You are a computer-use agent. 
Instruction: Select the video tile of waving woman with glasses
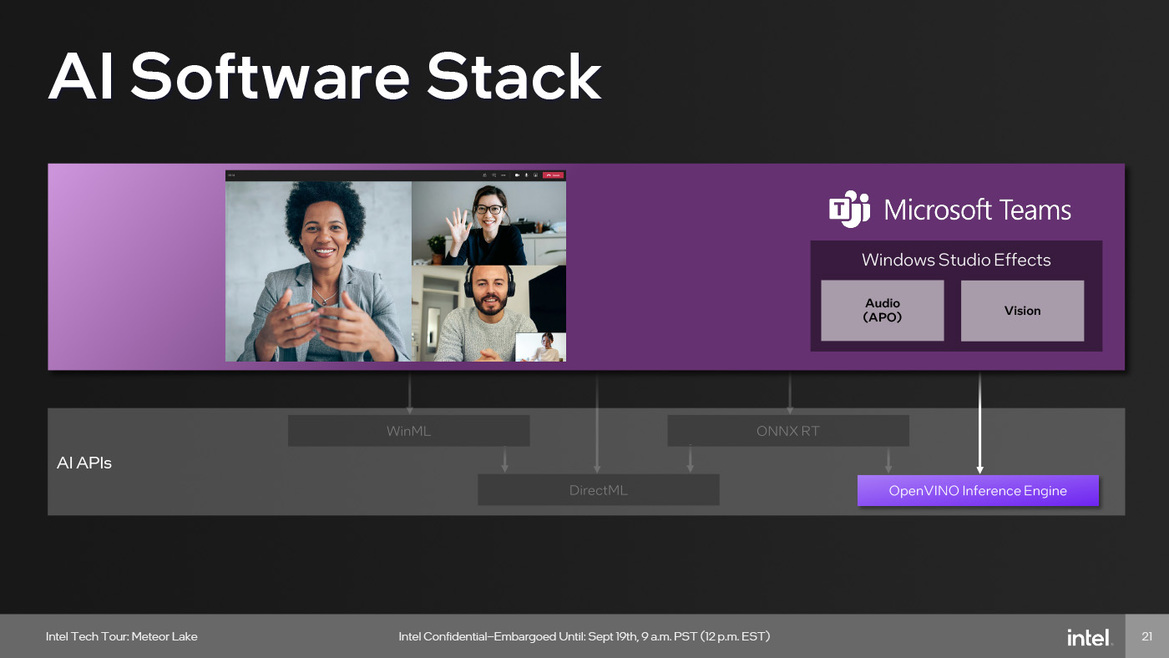[x=489, y=223]
